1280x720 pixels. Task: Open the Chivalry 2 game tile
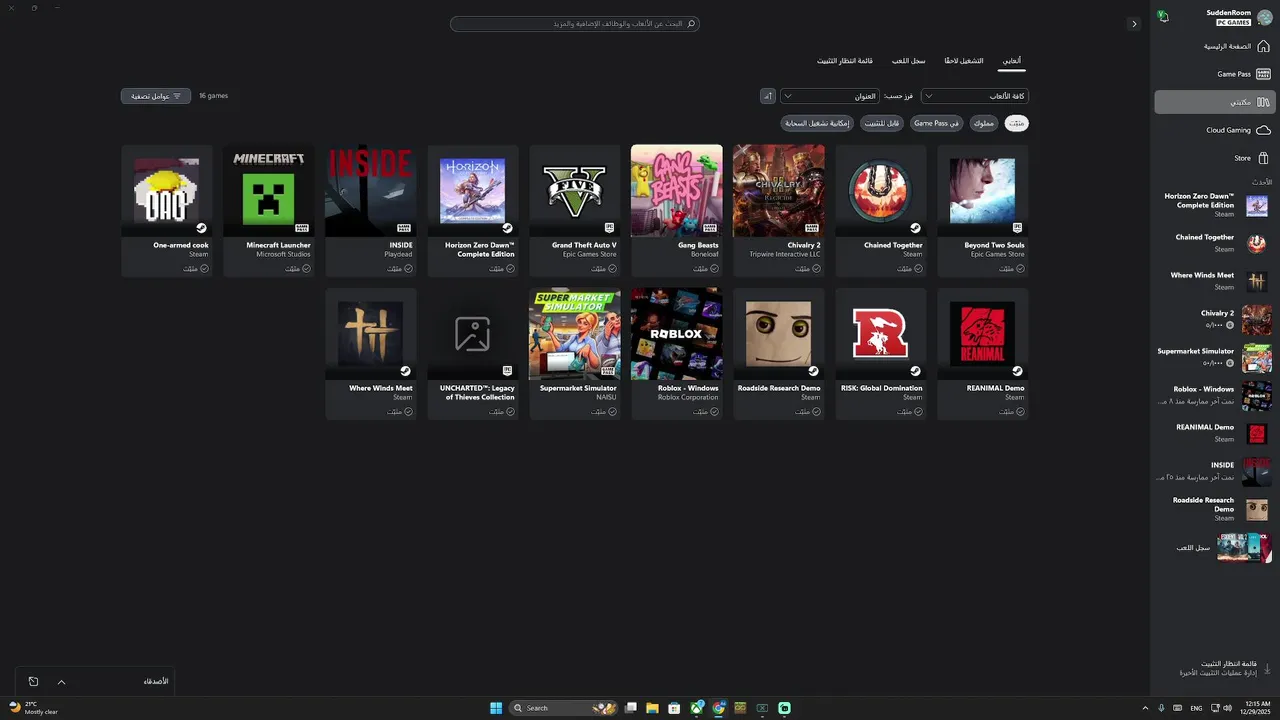779,210
